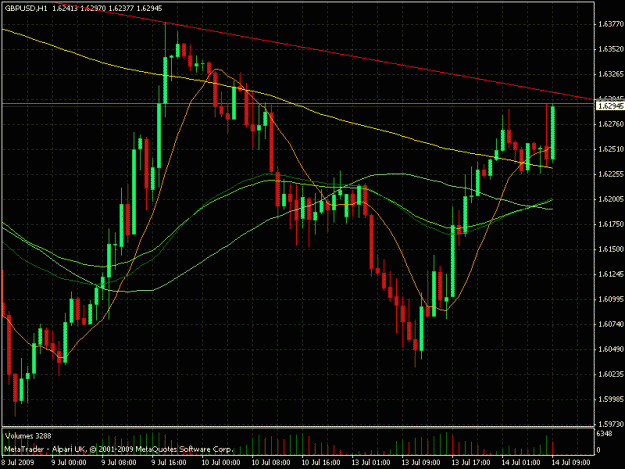Click the MetaTrader Alpari UK copyright text
The width and height of the screenshot is (625, 469).
118,449
